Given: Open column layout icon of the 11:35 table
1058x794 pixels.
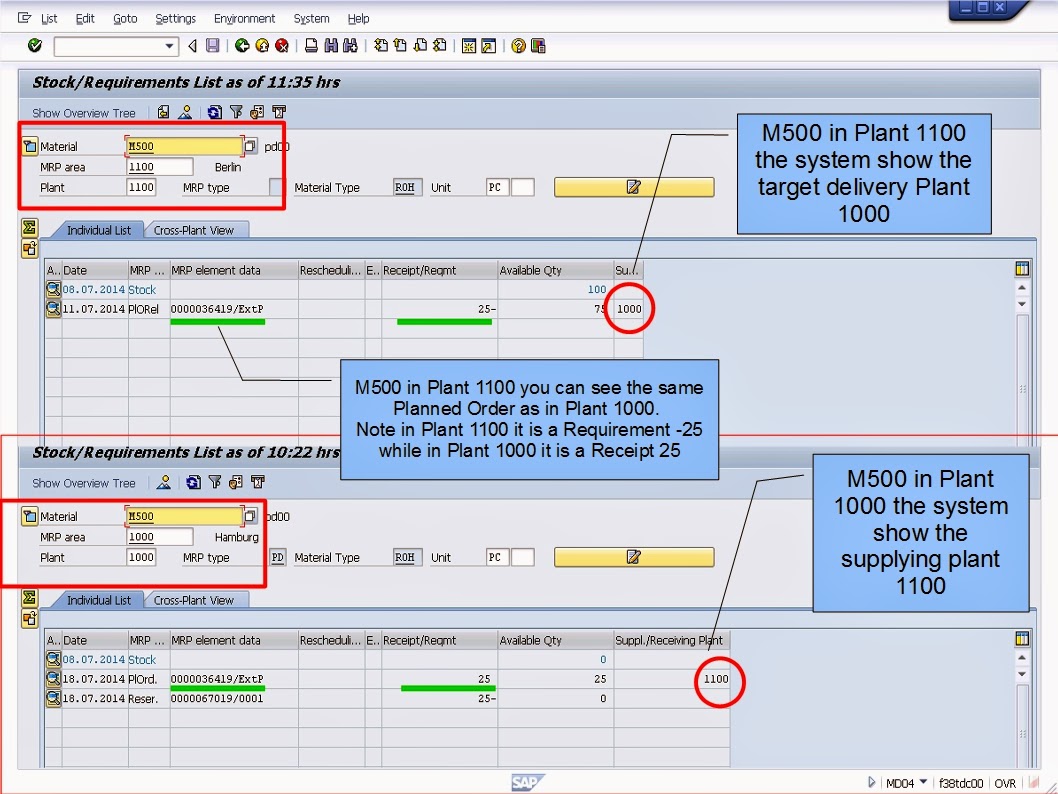Looking at the screenshot, I should 1022,268.
